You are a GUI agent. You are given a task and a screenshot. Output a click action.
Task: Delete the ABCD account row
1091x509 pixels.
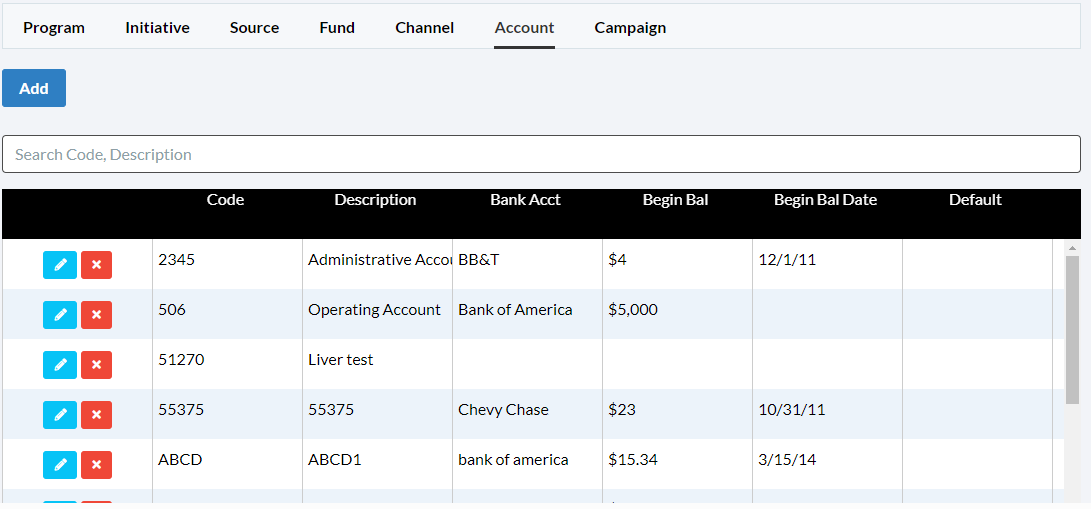click(96, 465)
